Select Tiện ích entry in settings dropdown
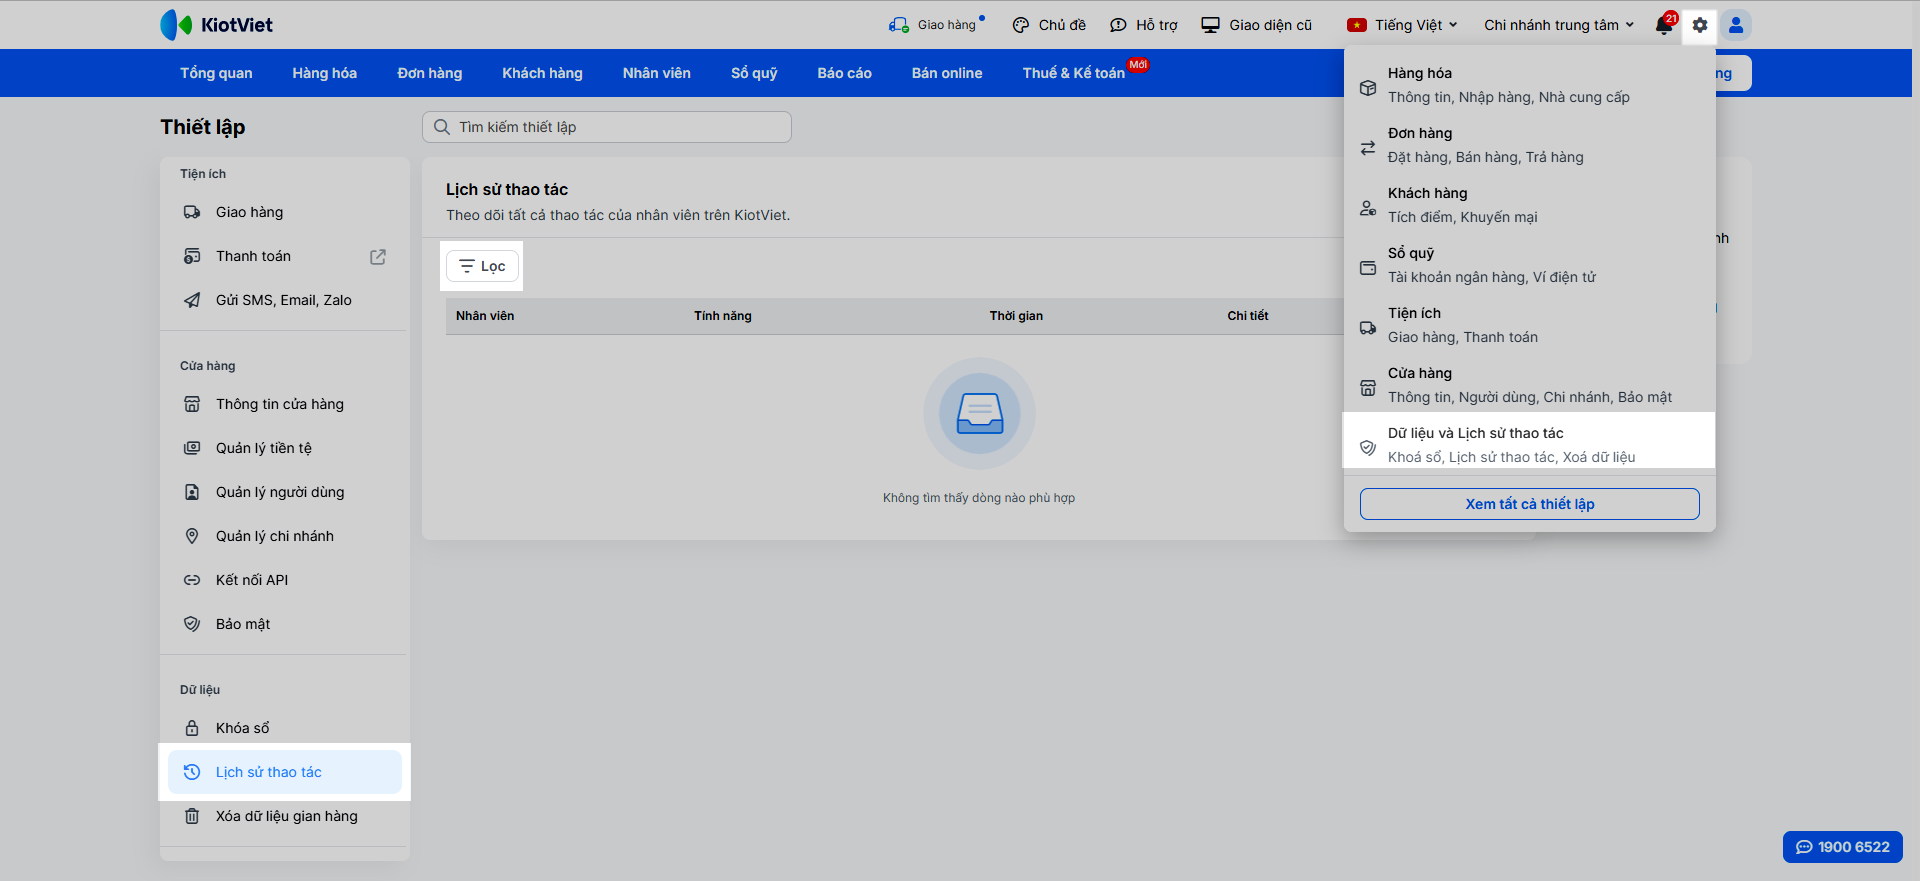Viewport: 1920px width, 881px height. [1530, 327]
